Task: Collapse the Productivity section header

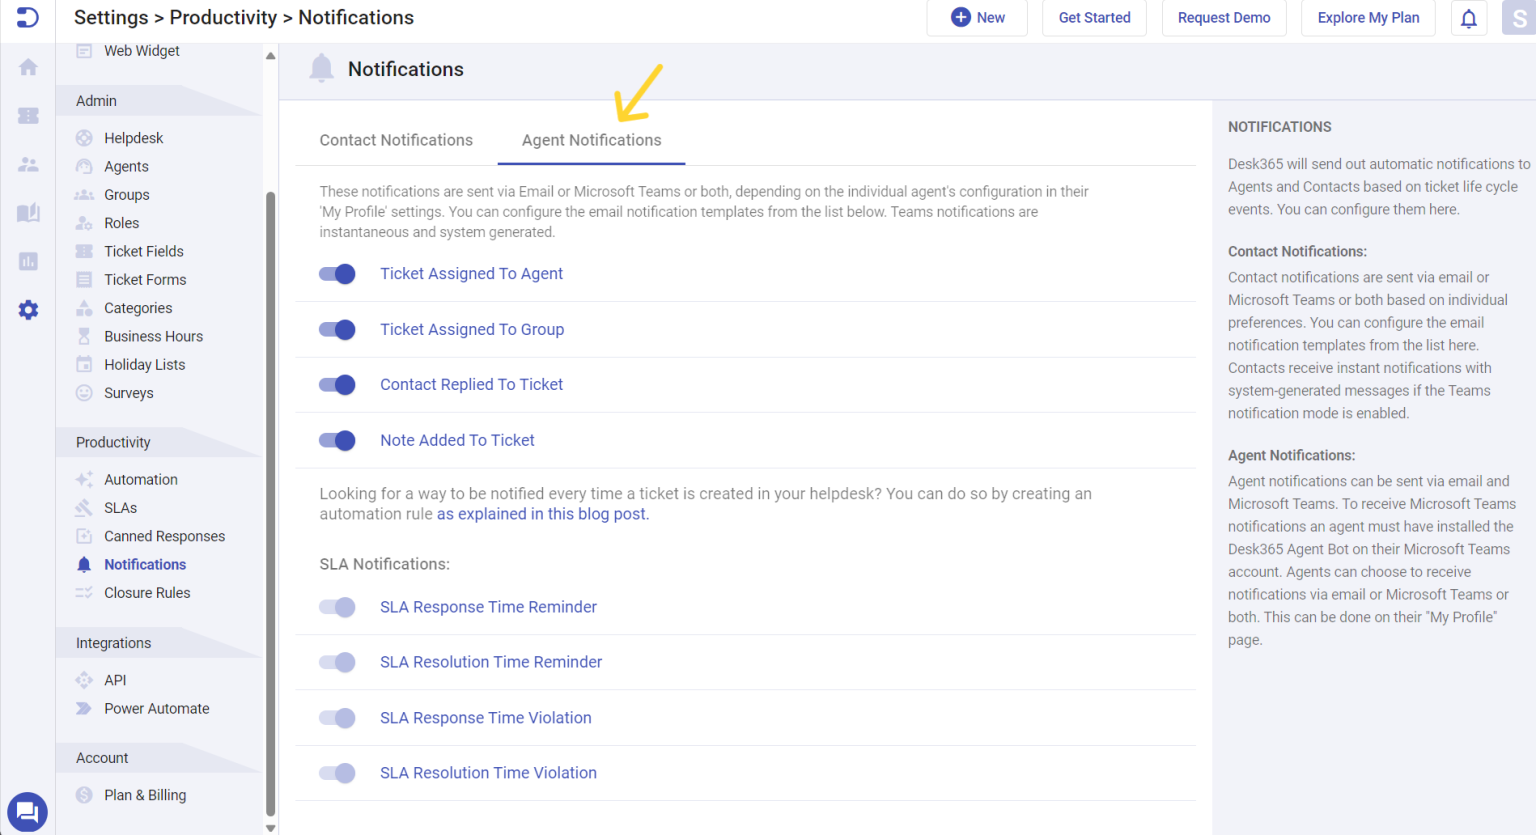Action: [113, 441]
